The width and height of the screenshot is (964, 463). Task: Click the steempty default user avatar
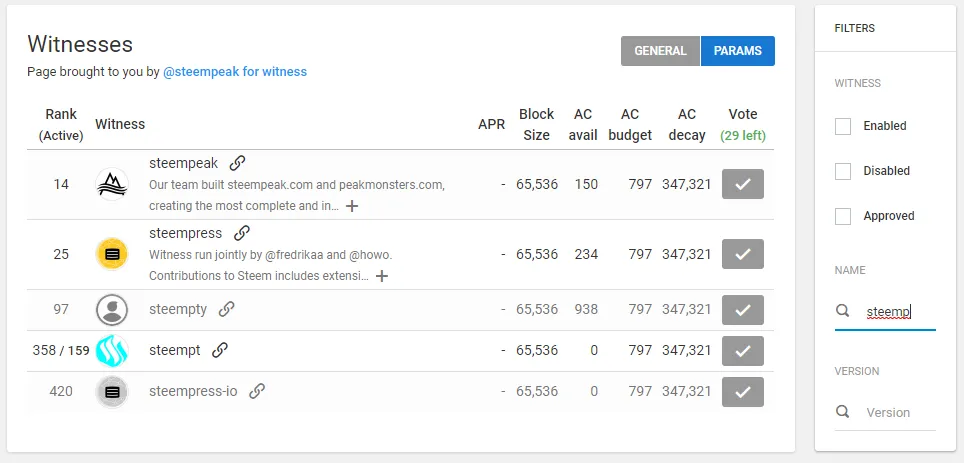[112, 309]
